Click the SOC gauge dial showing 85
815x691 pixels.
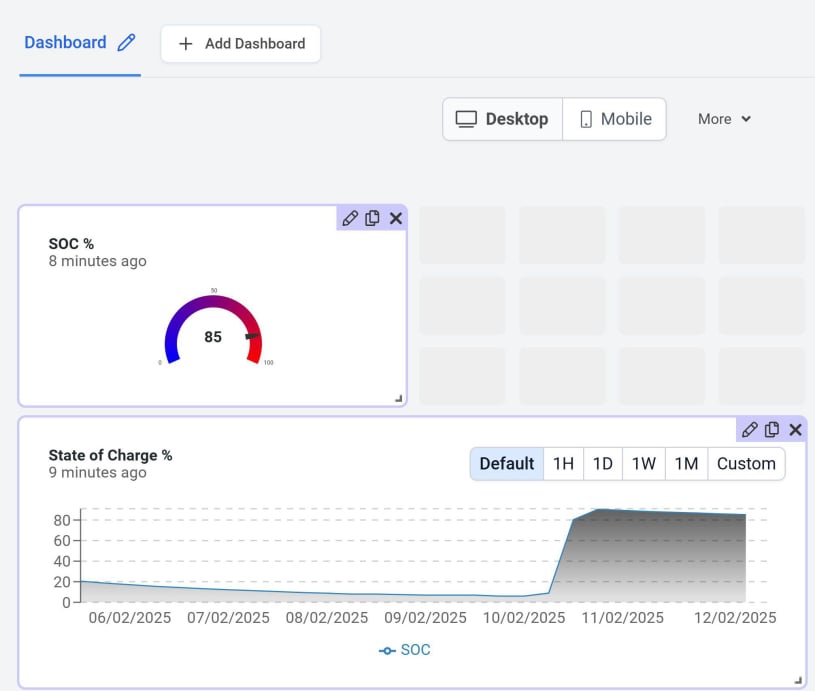coord(213,332)
